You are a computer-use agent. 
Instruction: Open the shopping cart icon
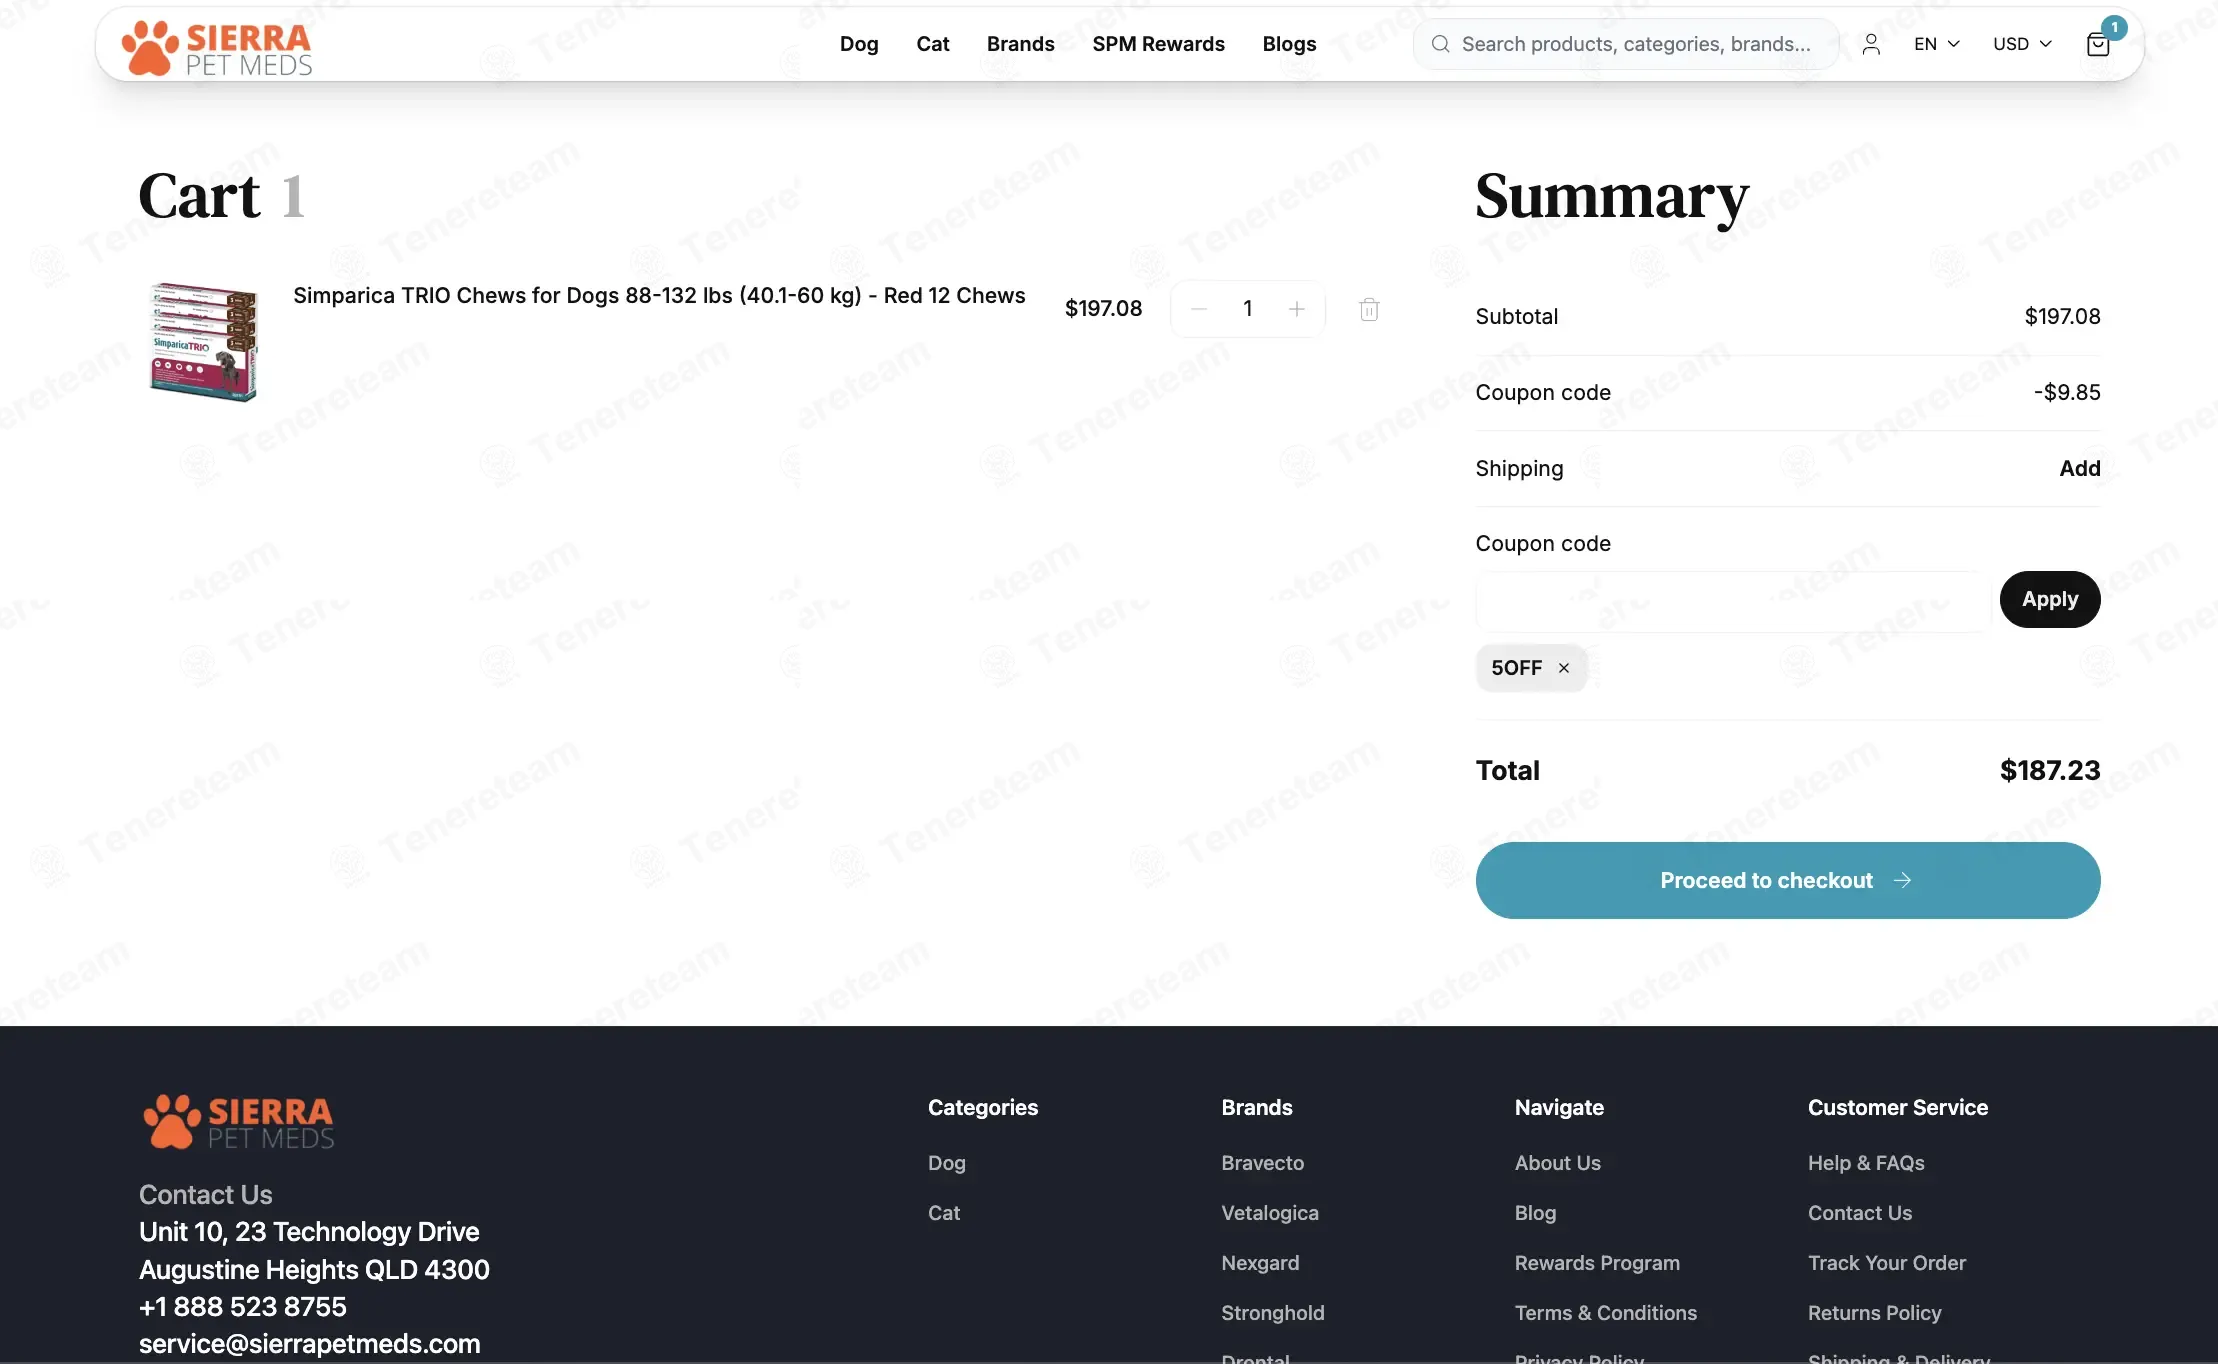pos(2098,44)
